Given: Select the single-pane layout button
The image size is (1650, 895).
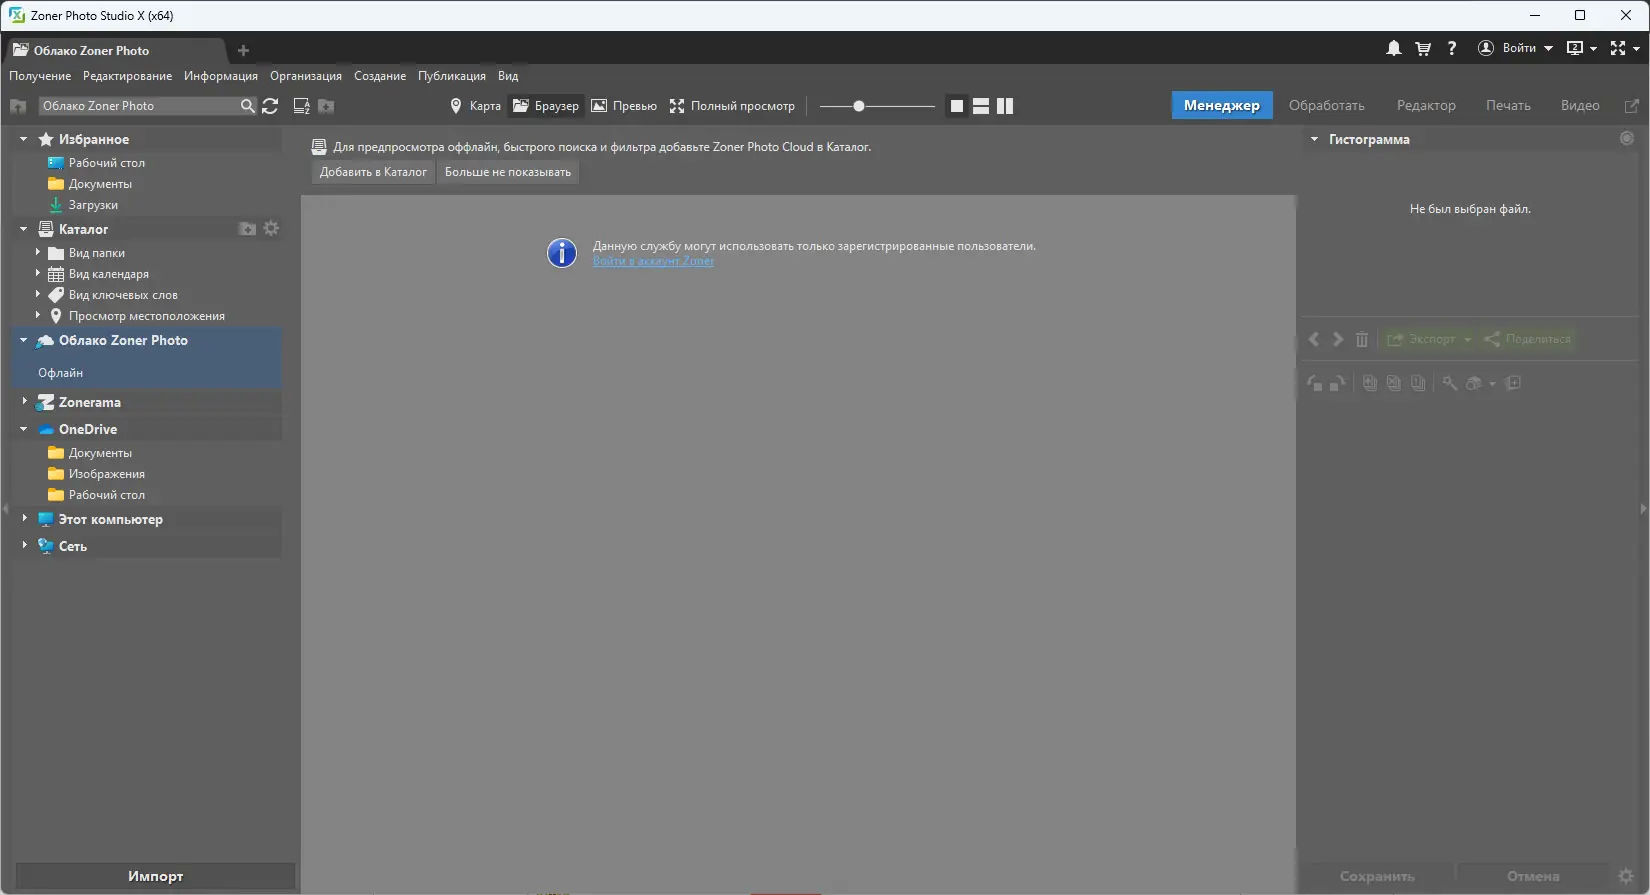Looking at the screenshot, I should pyautogui.click(x=957, y=106).
